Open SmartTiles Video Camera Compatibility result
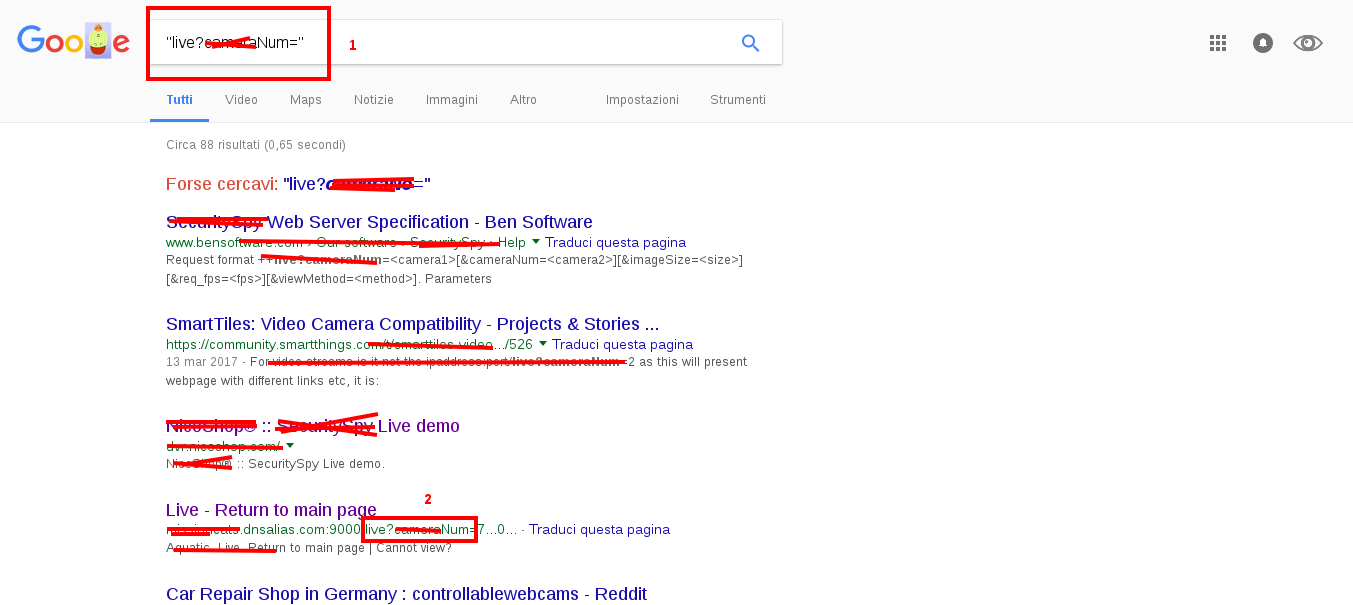This screenshot has width=1353, height=605. (412, 324)
